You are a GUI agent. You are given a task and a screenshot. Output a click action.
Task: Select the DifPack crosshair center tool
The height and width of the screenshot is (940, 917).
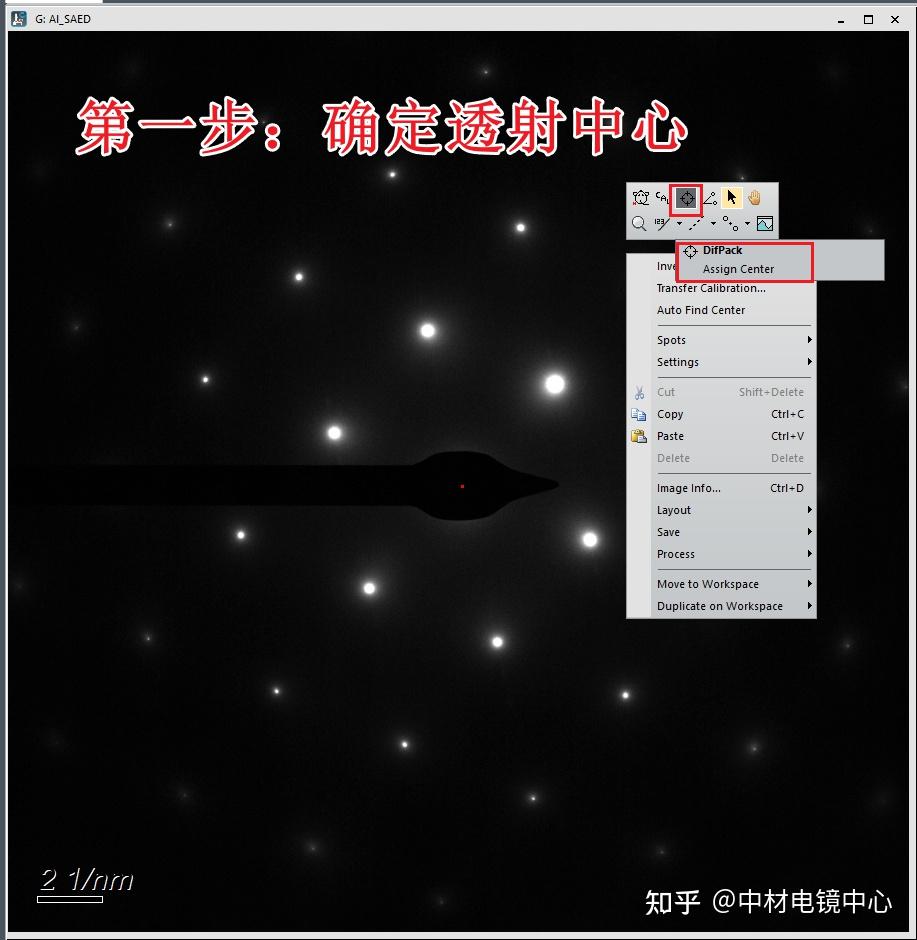(686, 198)
